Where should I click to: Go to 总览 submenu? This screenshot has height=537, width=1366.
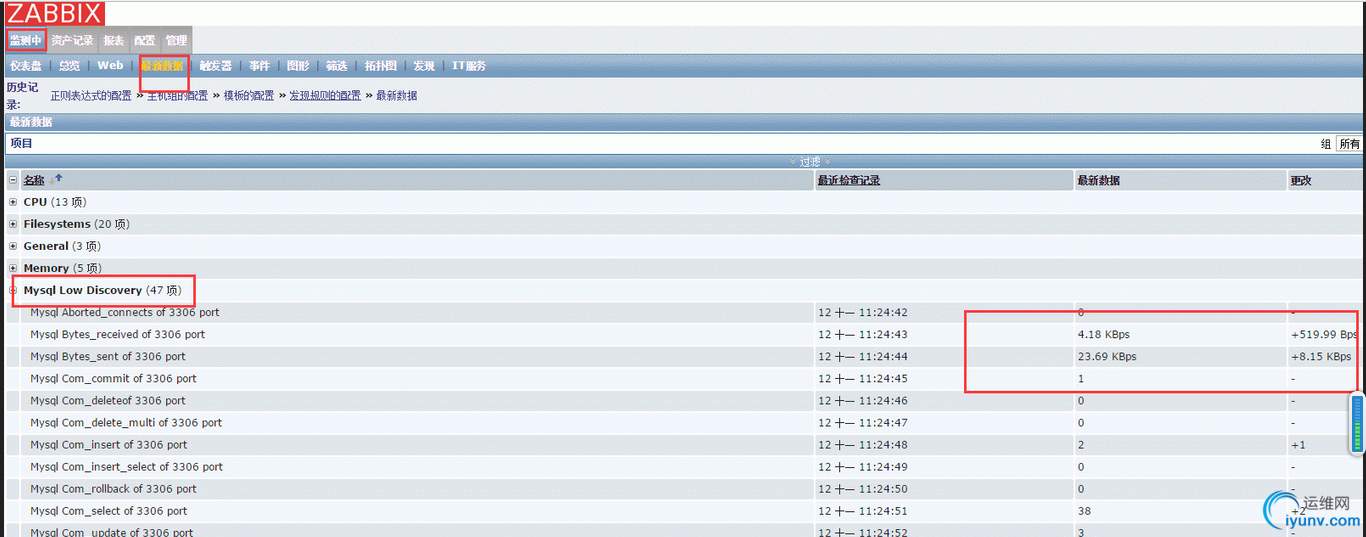pos(69,66)
